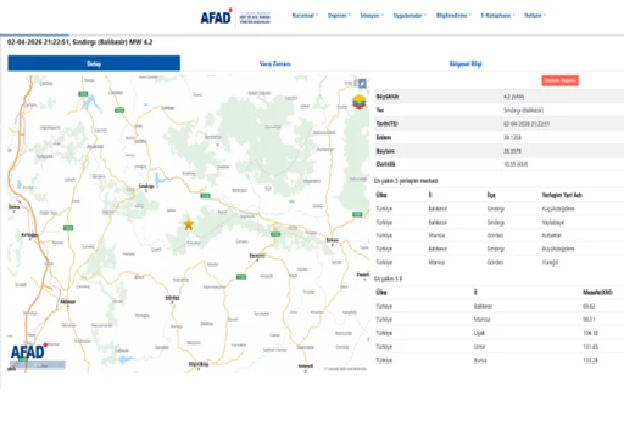Click the AFAD watermark logo on the map
This screenshot has height=421, width=628.
coord(35,352)
